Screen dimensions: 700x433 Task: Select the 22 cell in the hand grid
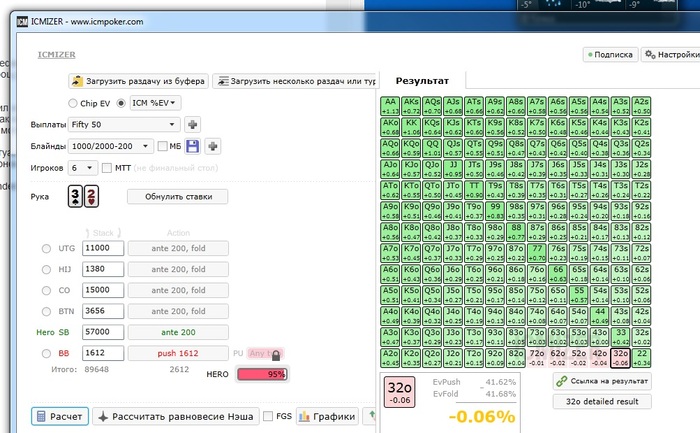[x=642, y=358]
